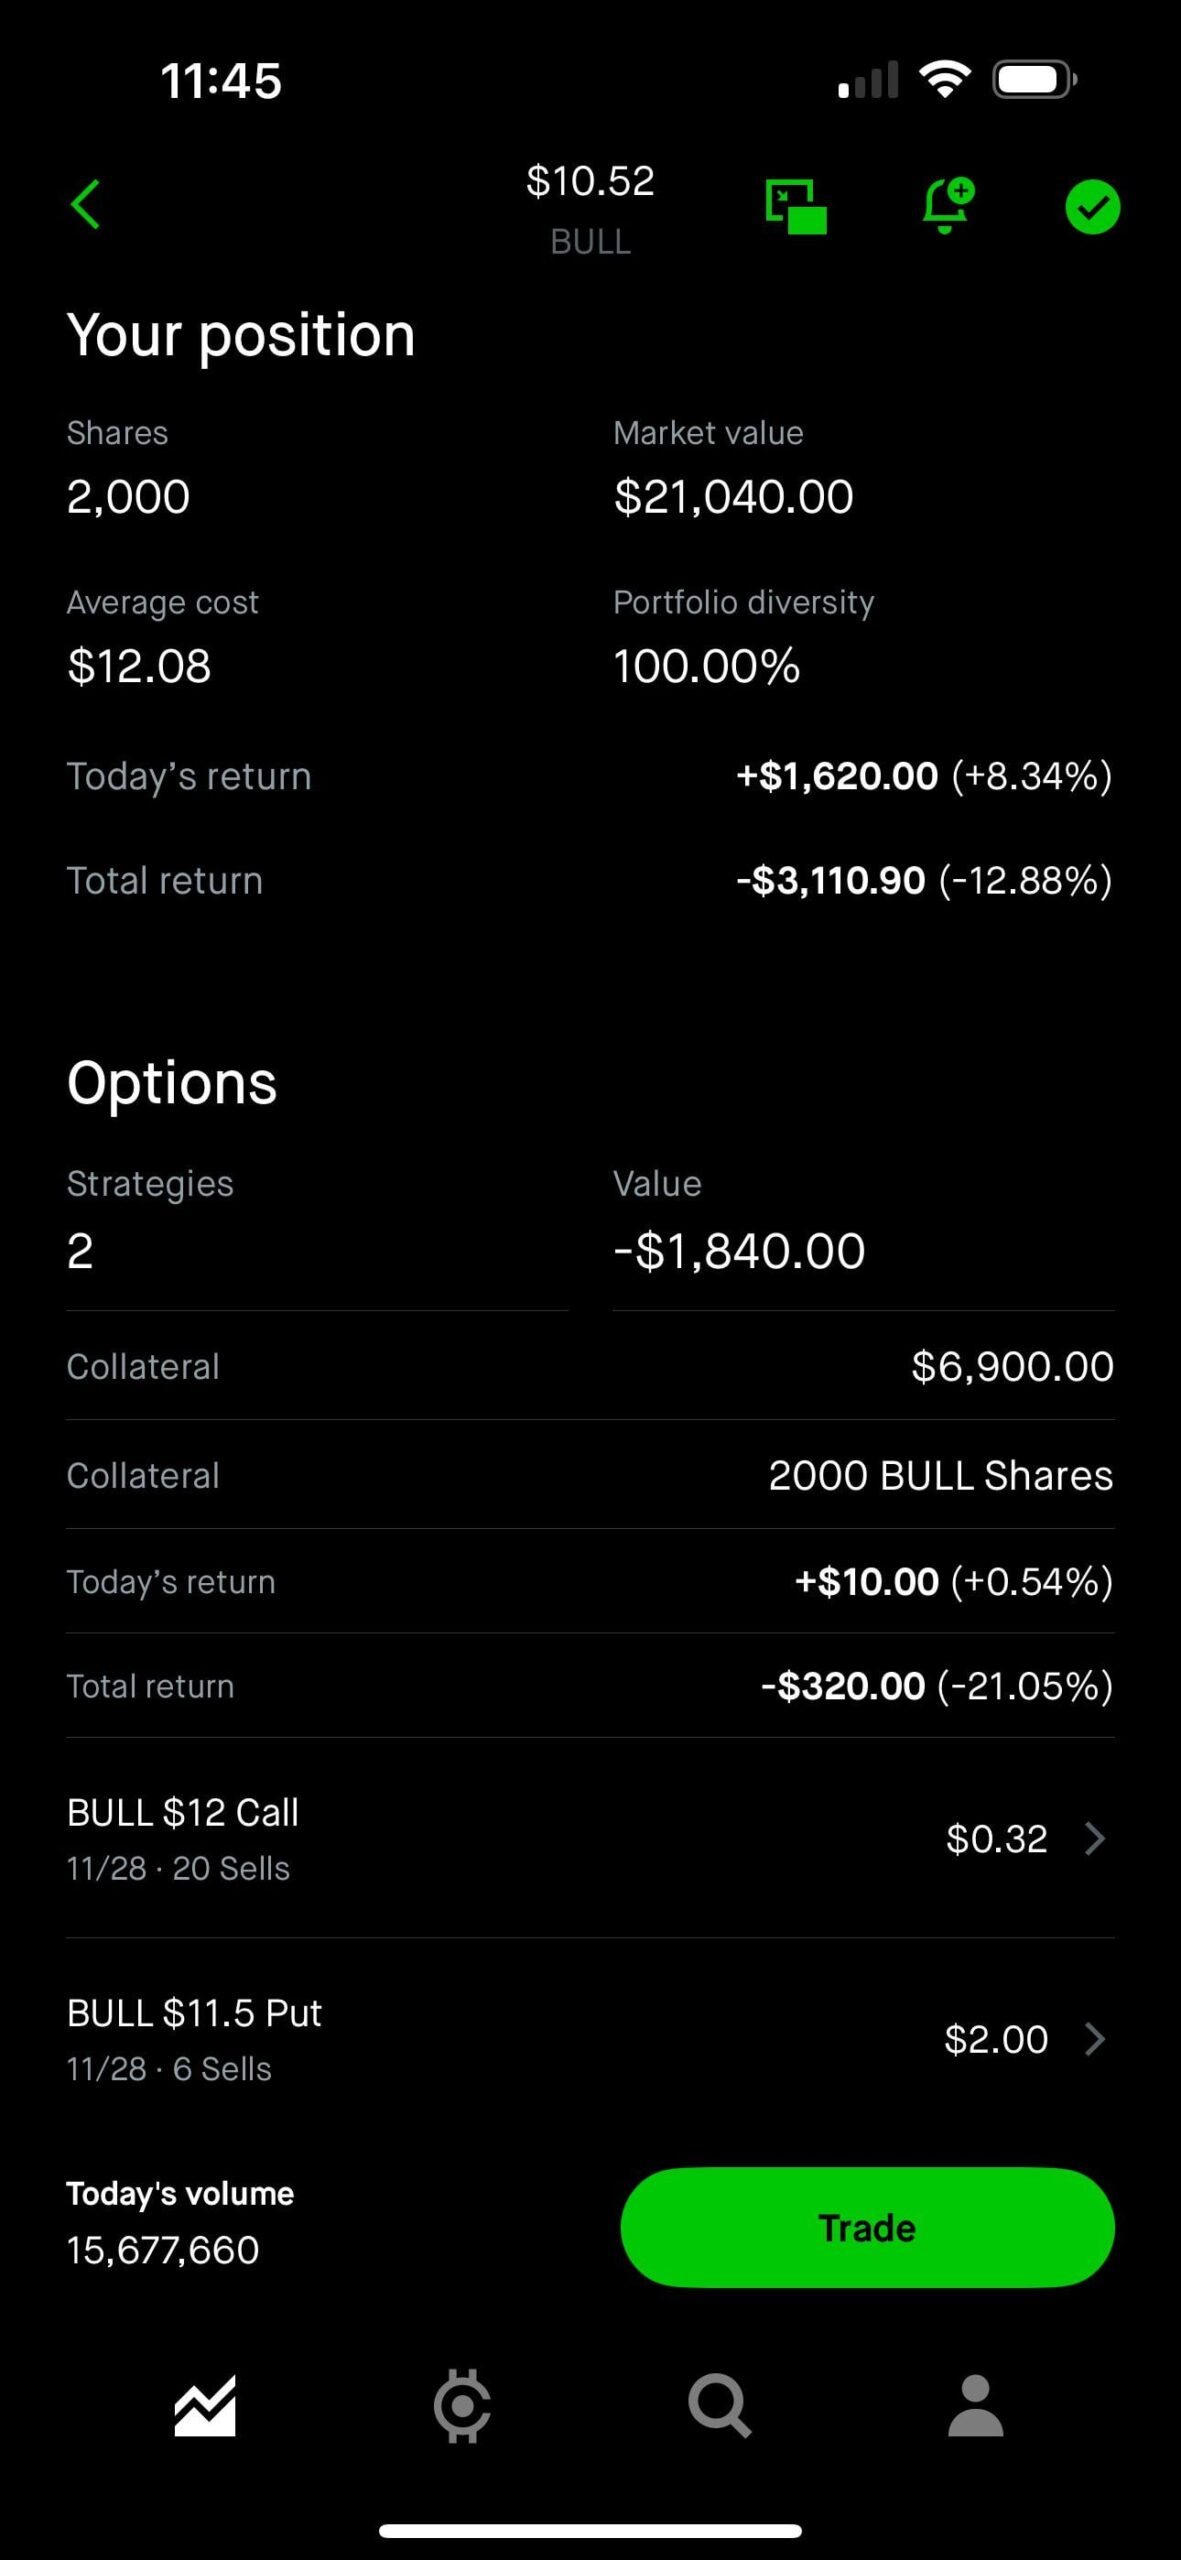The height and width of the screenshot is (2560, 1181).
Task: Expand the BULL $12 Call chevron
Action: (1095, 1838)
